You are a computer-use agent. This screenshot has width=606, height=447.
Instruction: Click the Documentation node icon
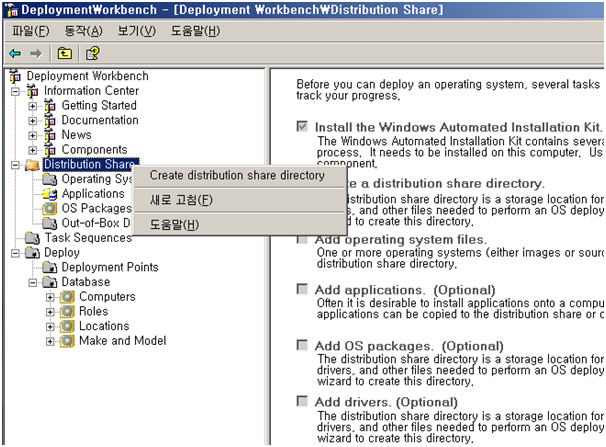point(50,121)
